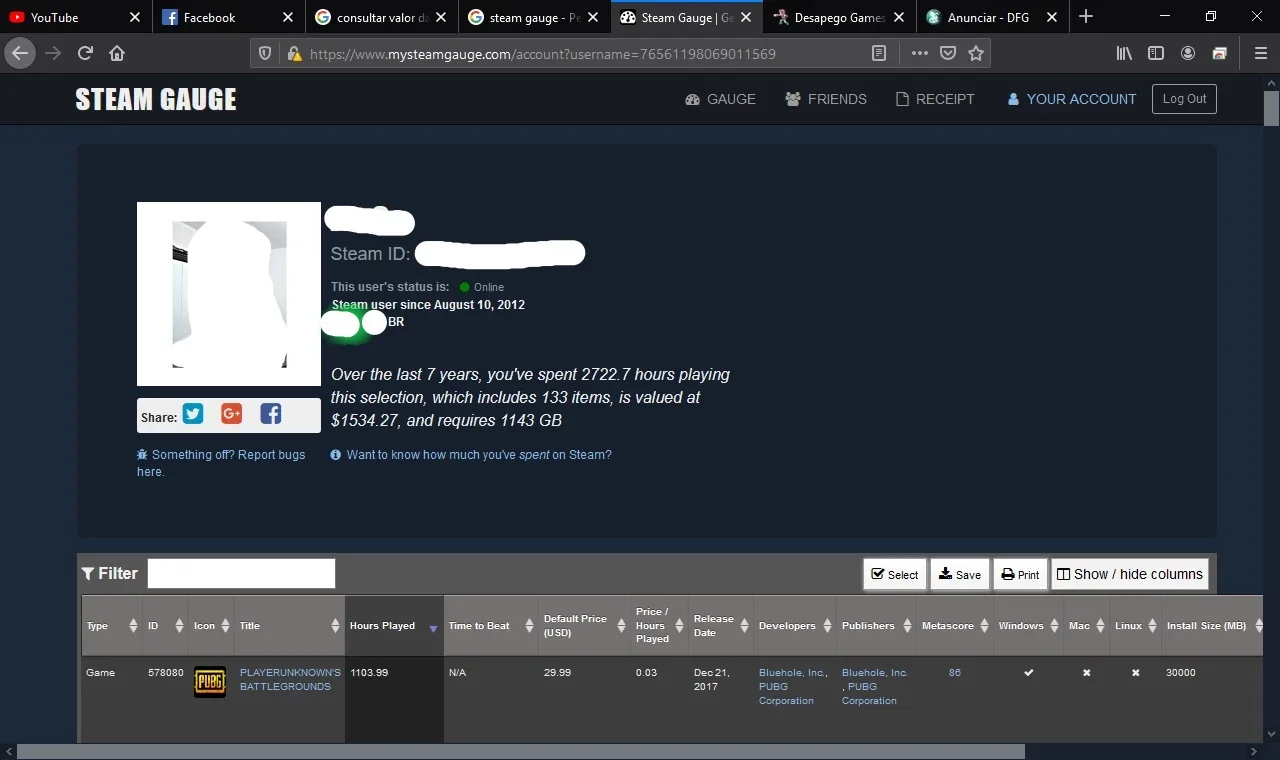Sort table by ID column
The image size is (1280, 760).
coord(165,626)
